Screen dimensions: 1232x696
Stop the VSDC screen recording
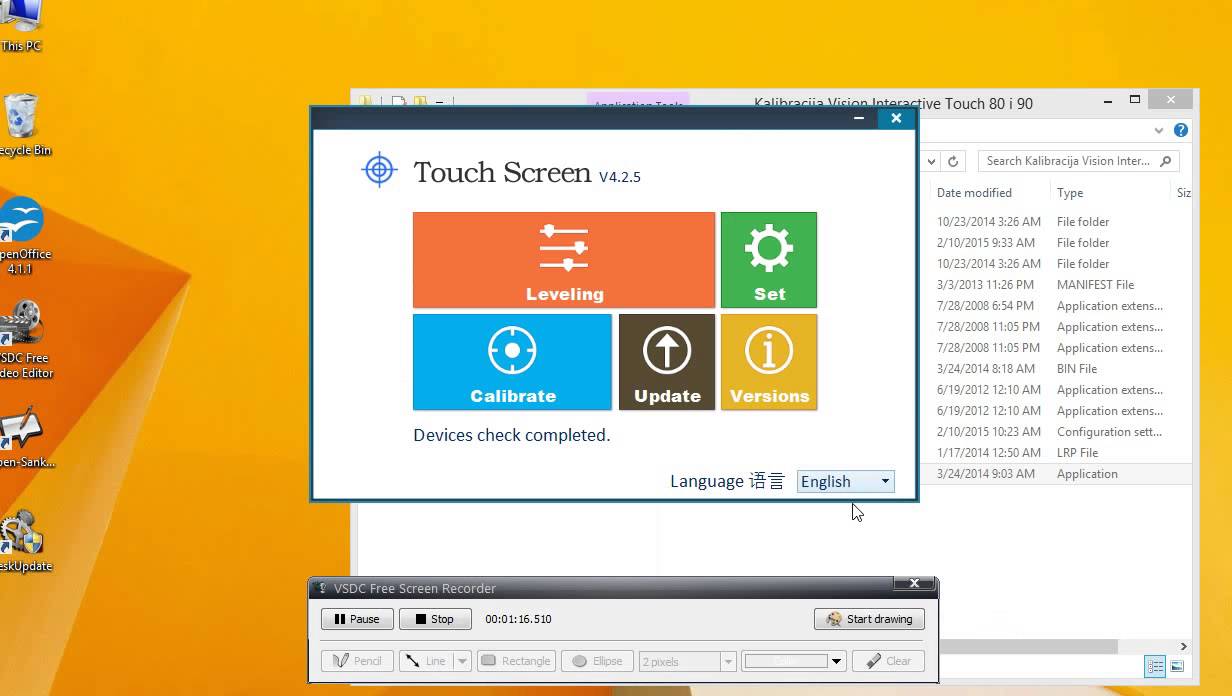coord(435,619)
